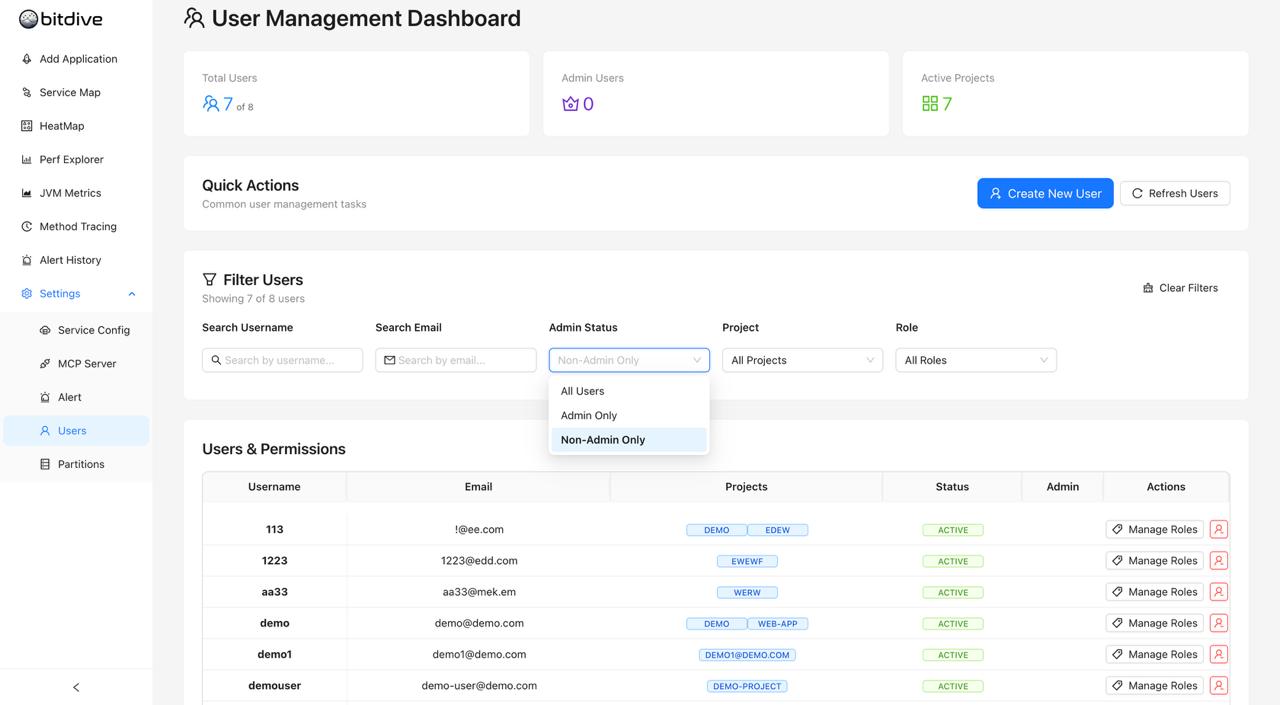Click the demo-user@demo.com email cell
Viewport: 1280px width, 705px height.
479,686
